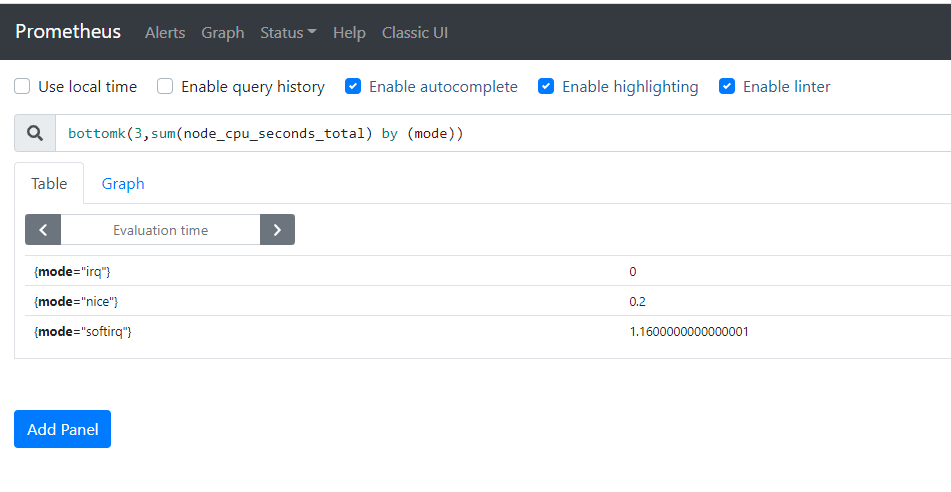Click the Evaluation time input field
This screenshot has width=951, height=492.
(161, 230)
